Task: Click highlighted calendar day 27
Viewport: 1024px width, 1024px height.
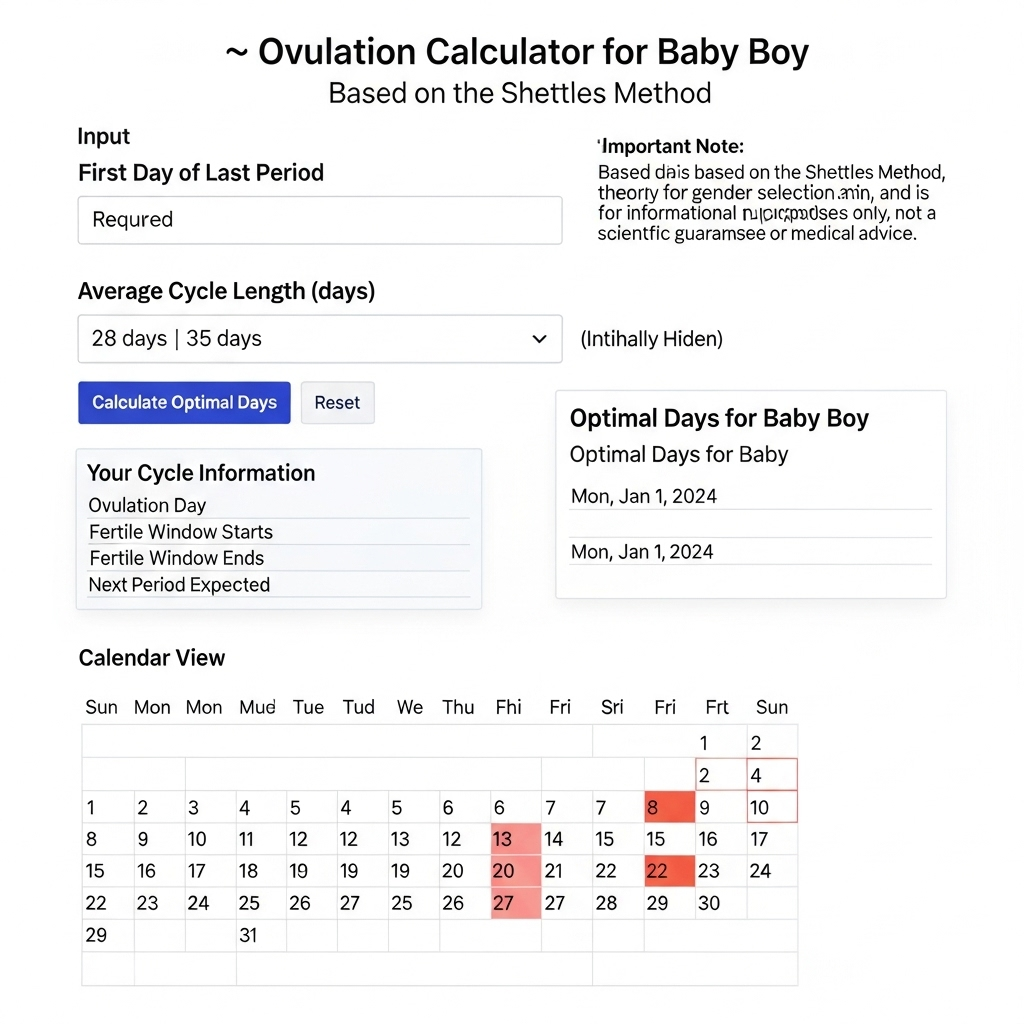Action: coord(515,903)
